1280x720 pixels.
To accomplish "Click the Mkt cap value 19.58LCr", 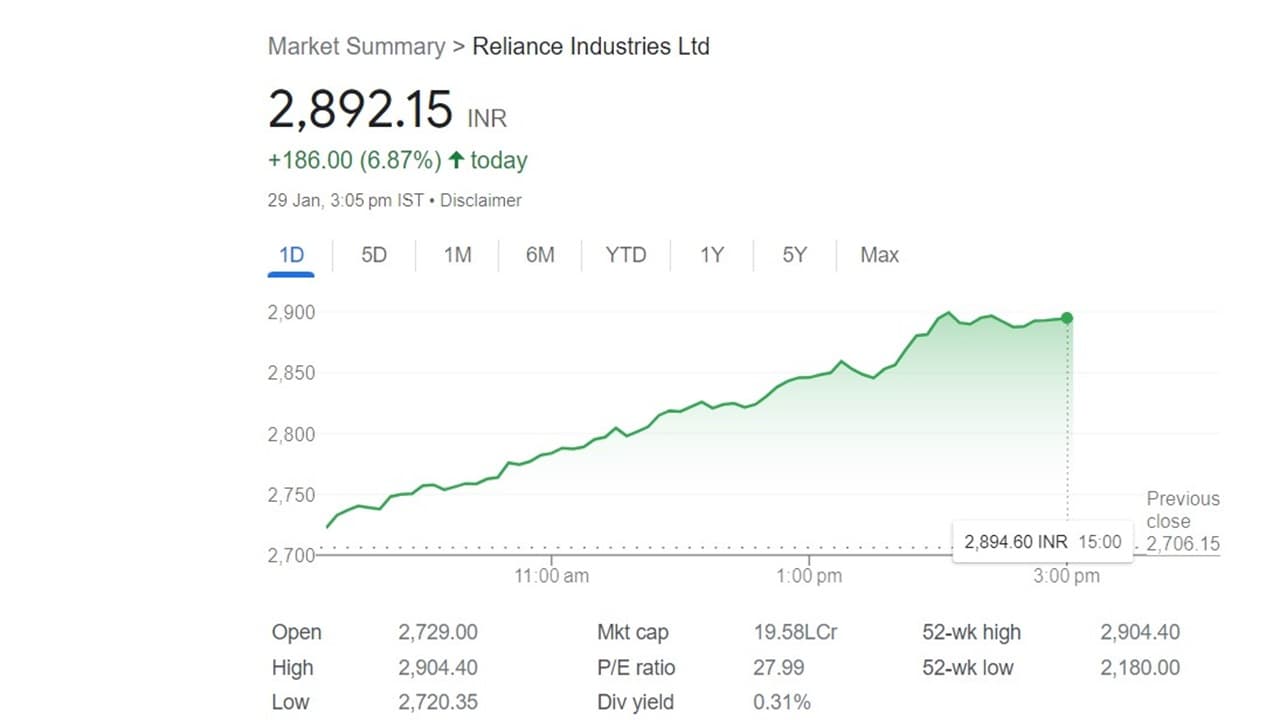I will tap(795, 633).
